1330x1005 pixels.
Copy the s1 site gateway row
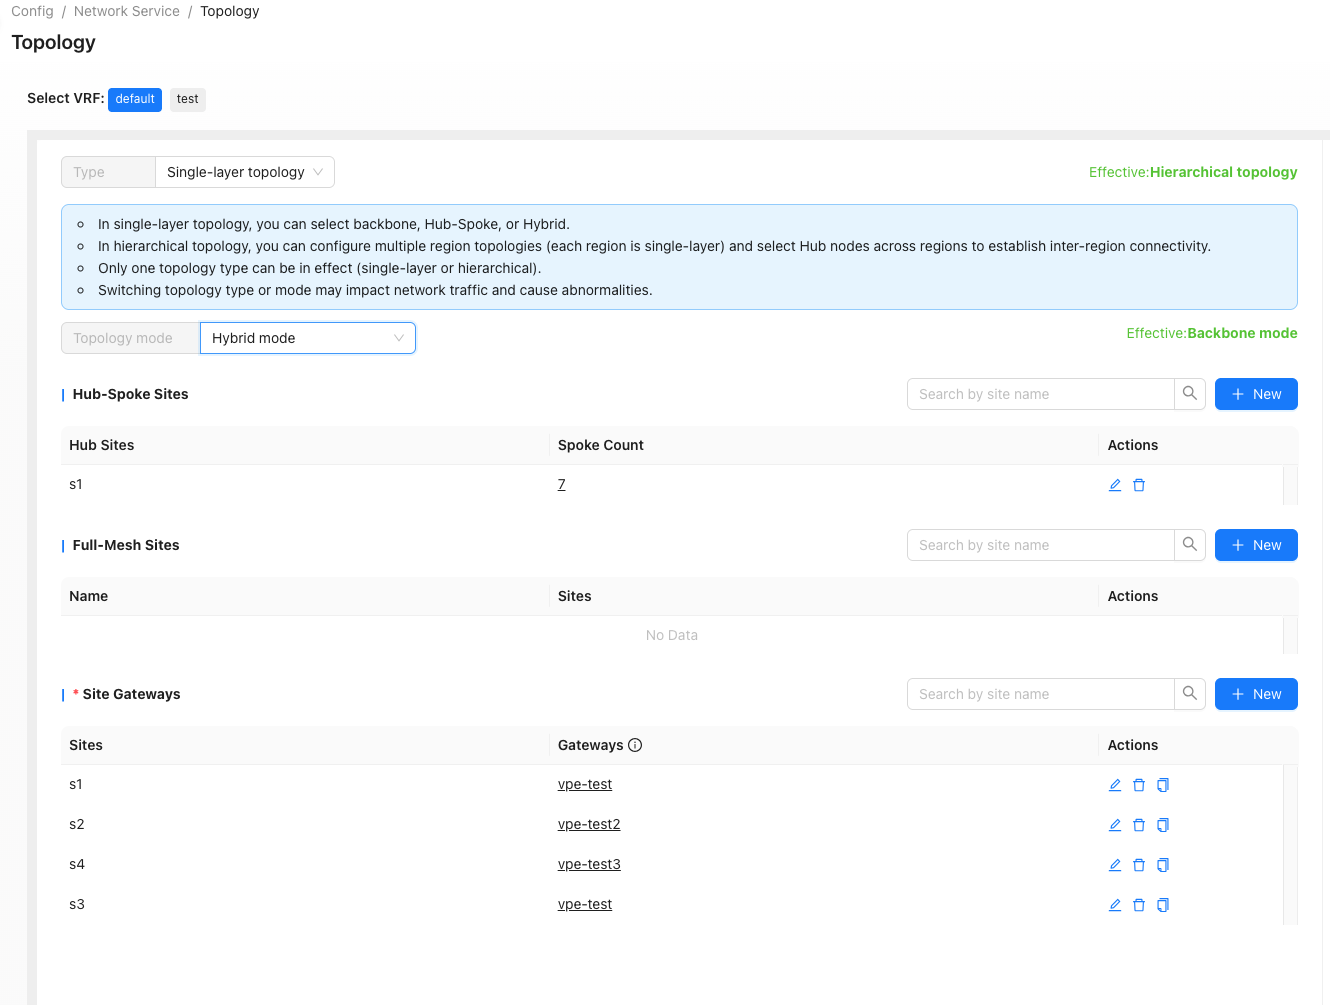(1163, 785)
